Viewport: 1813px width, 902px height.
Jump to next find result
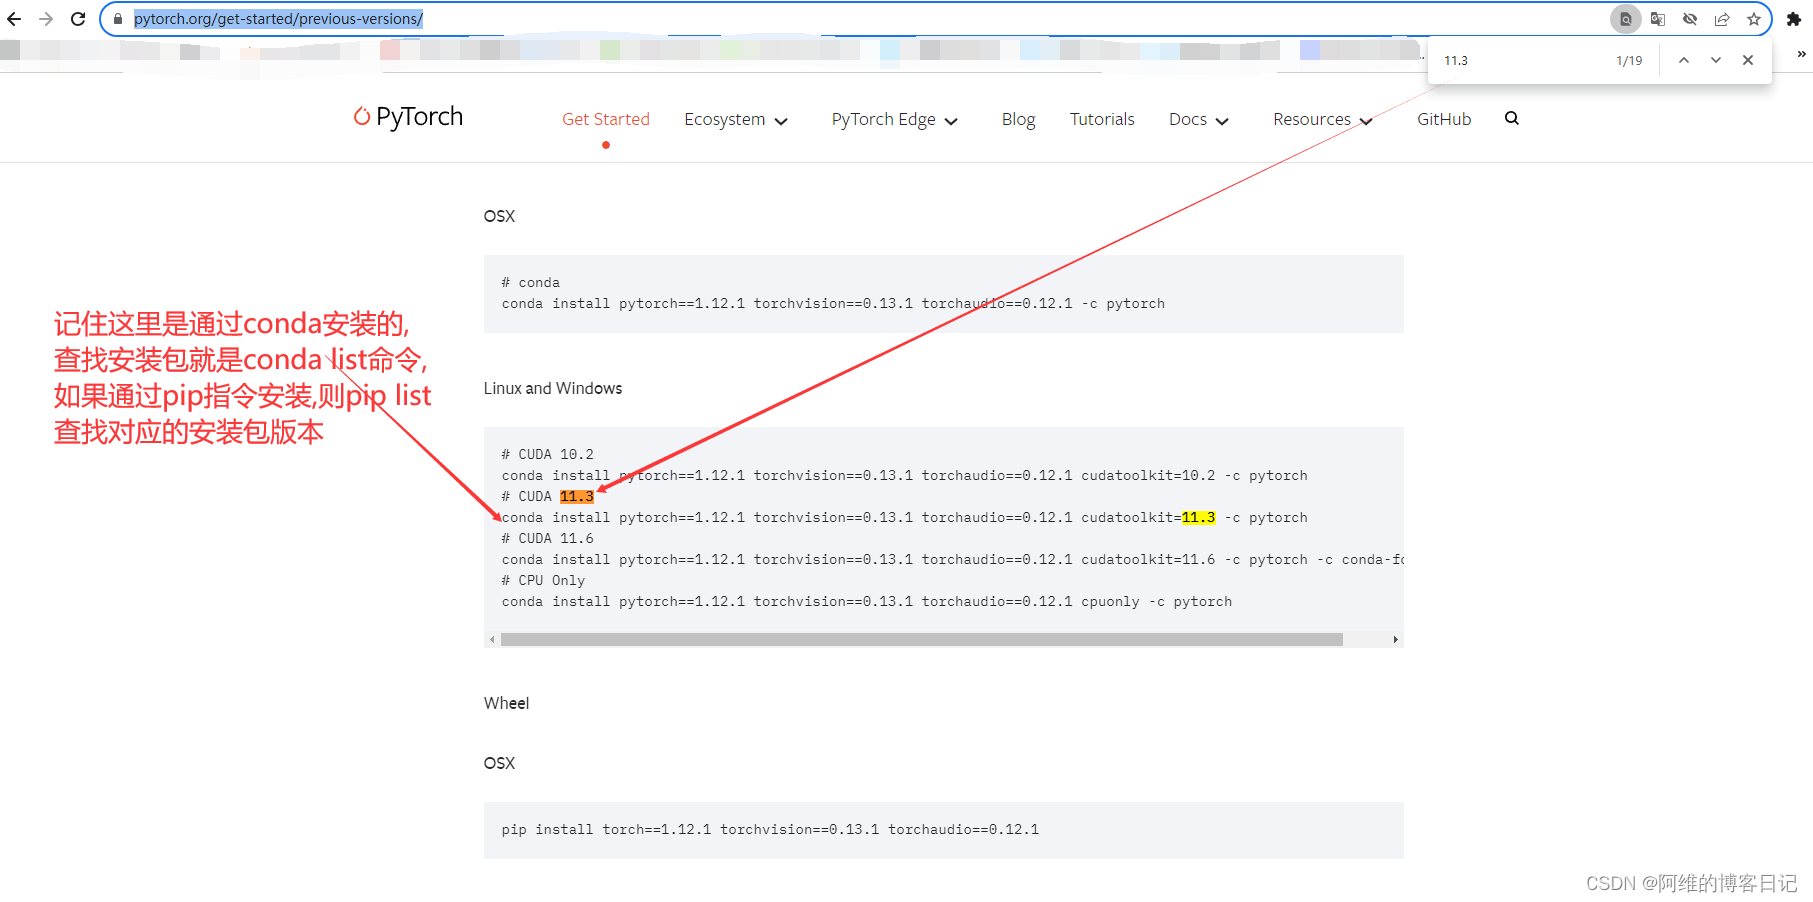pyautogui.click(x=1716, y=60)
